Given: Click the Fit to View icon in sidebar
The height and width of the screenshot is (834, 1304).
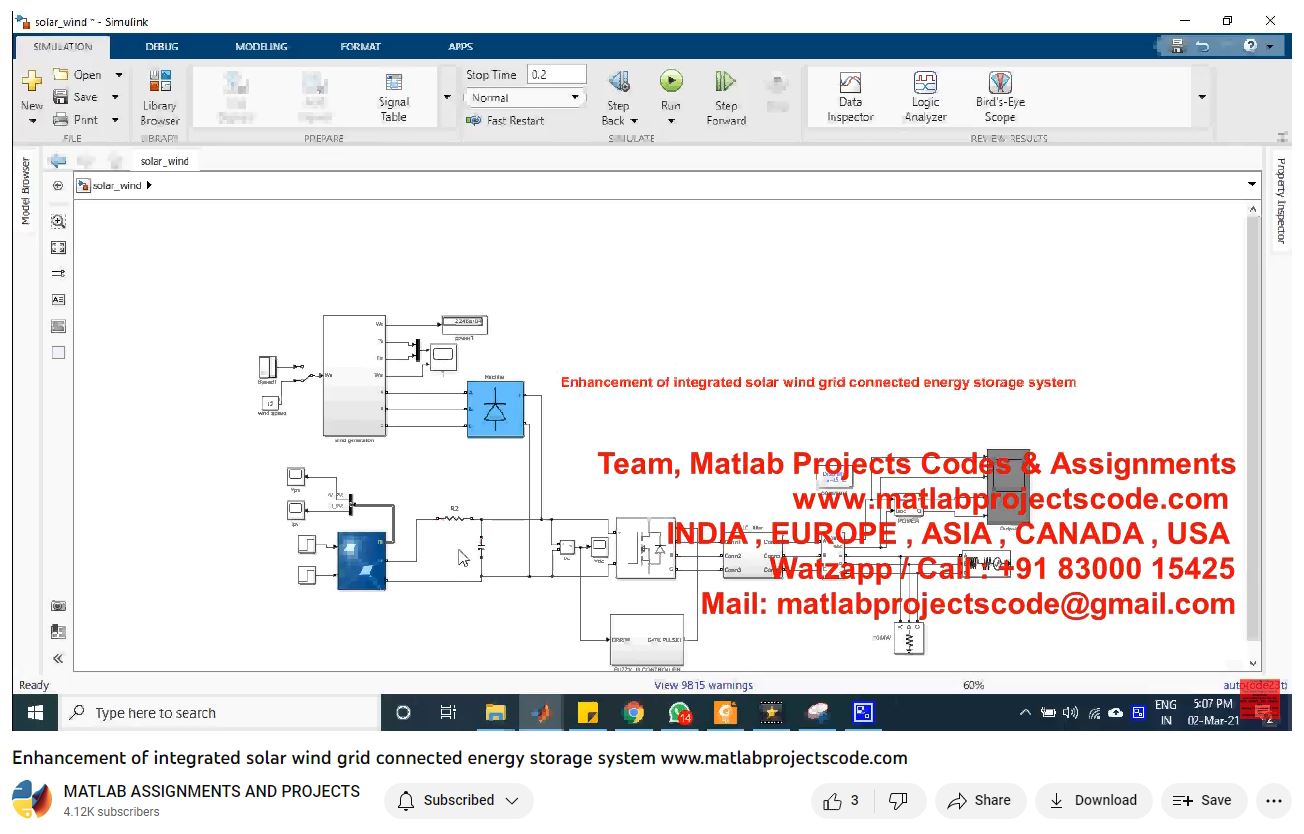Looking at the screenshot, I should (58, 247).
